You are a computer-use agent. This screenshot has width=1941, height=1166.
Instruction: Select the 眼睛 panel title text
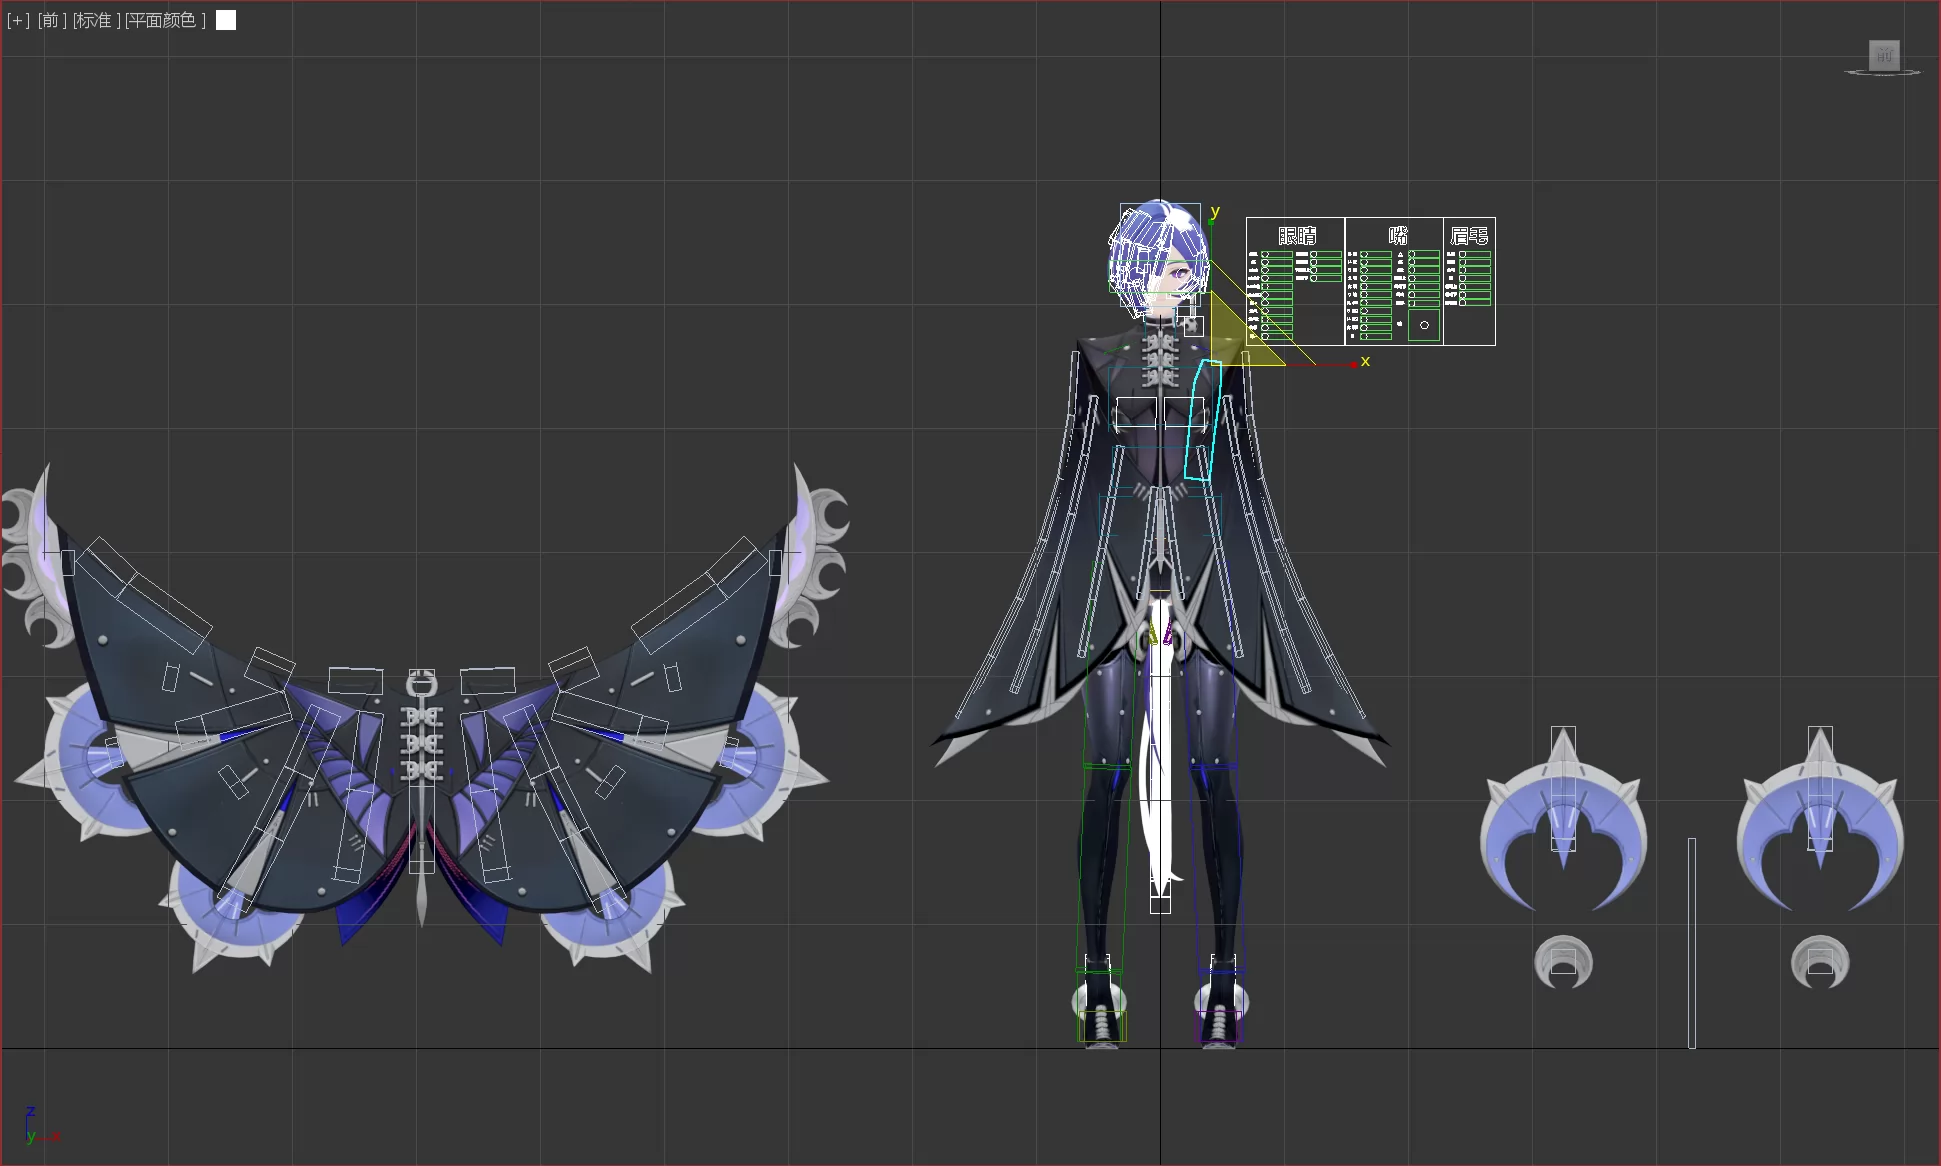point(1297,236)
